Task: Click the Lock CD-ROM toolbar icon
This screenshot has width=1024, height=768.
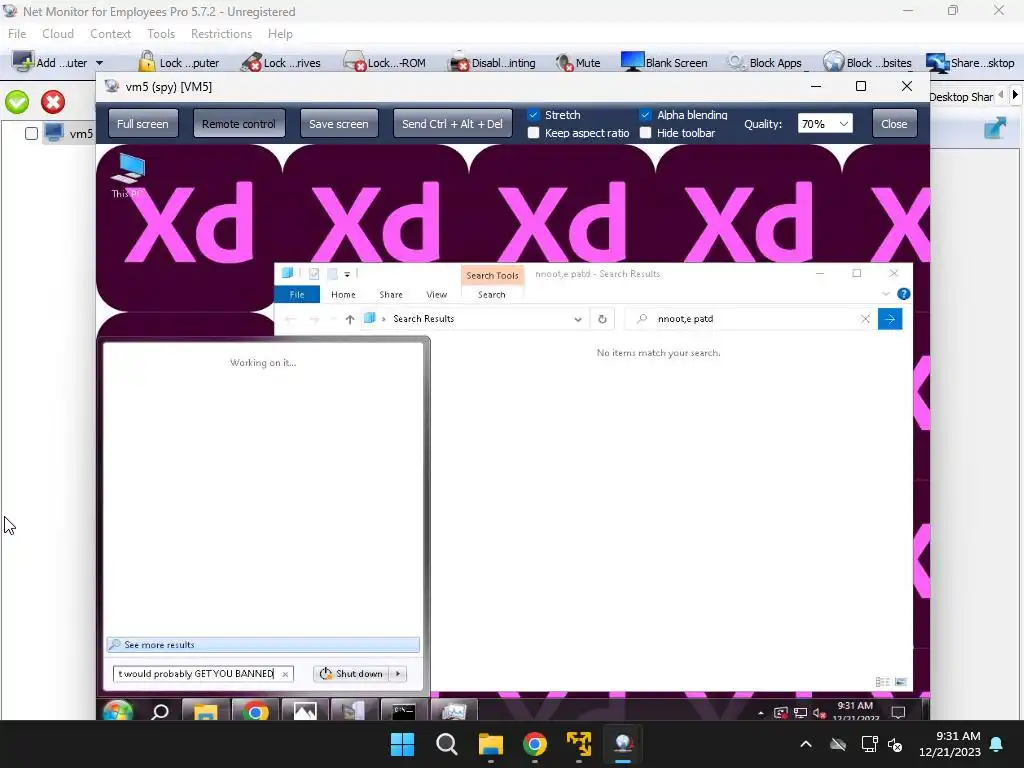Action: click(354, 61)
